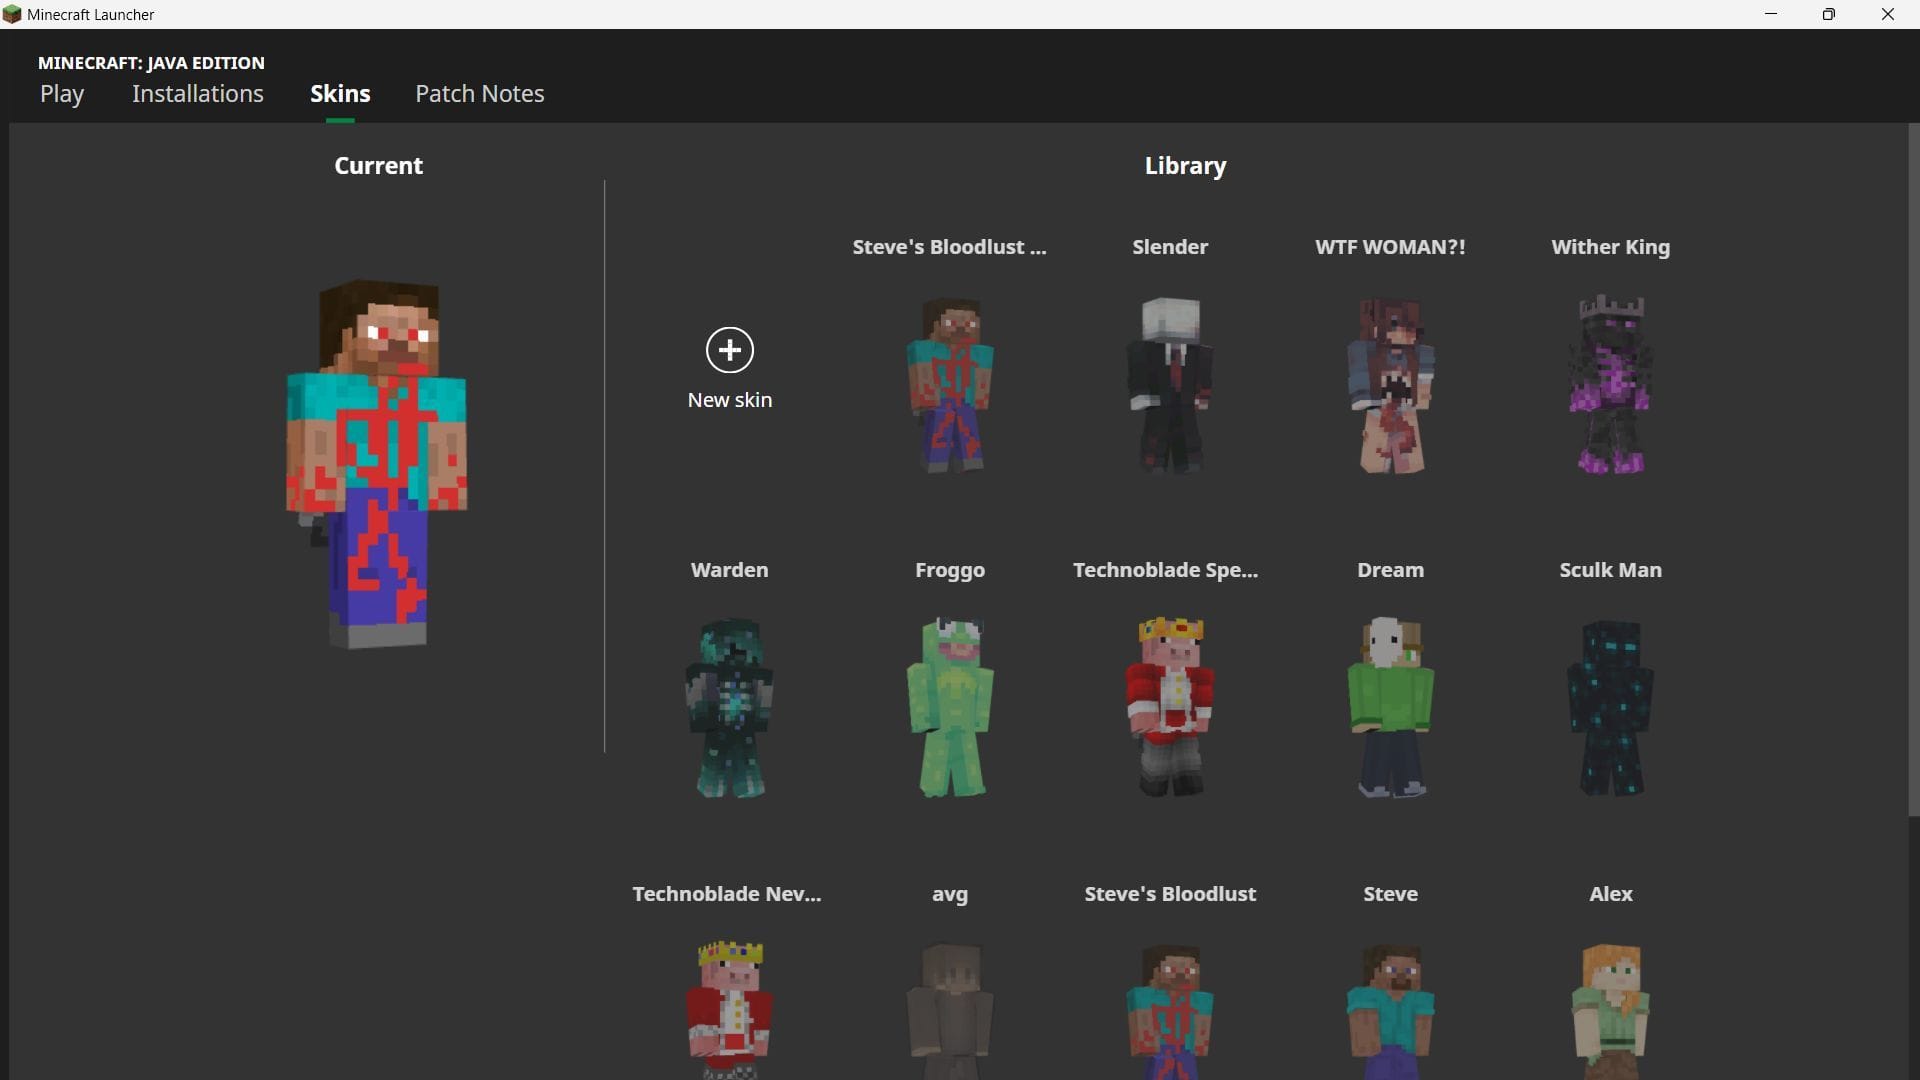
Task: Select the Technoblade Spe... skin
Action: [x=1169, y=707]
